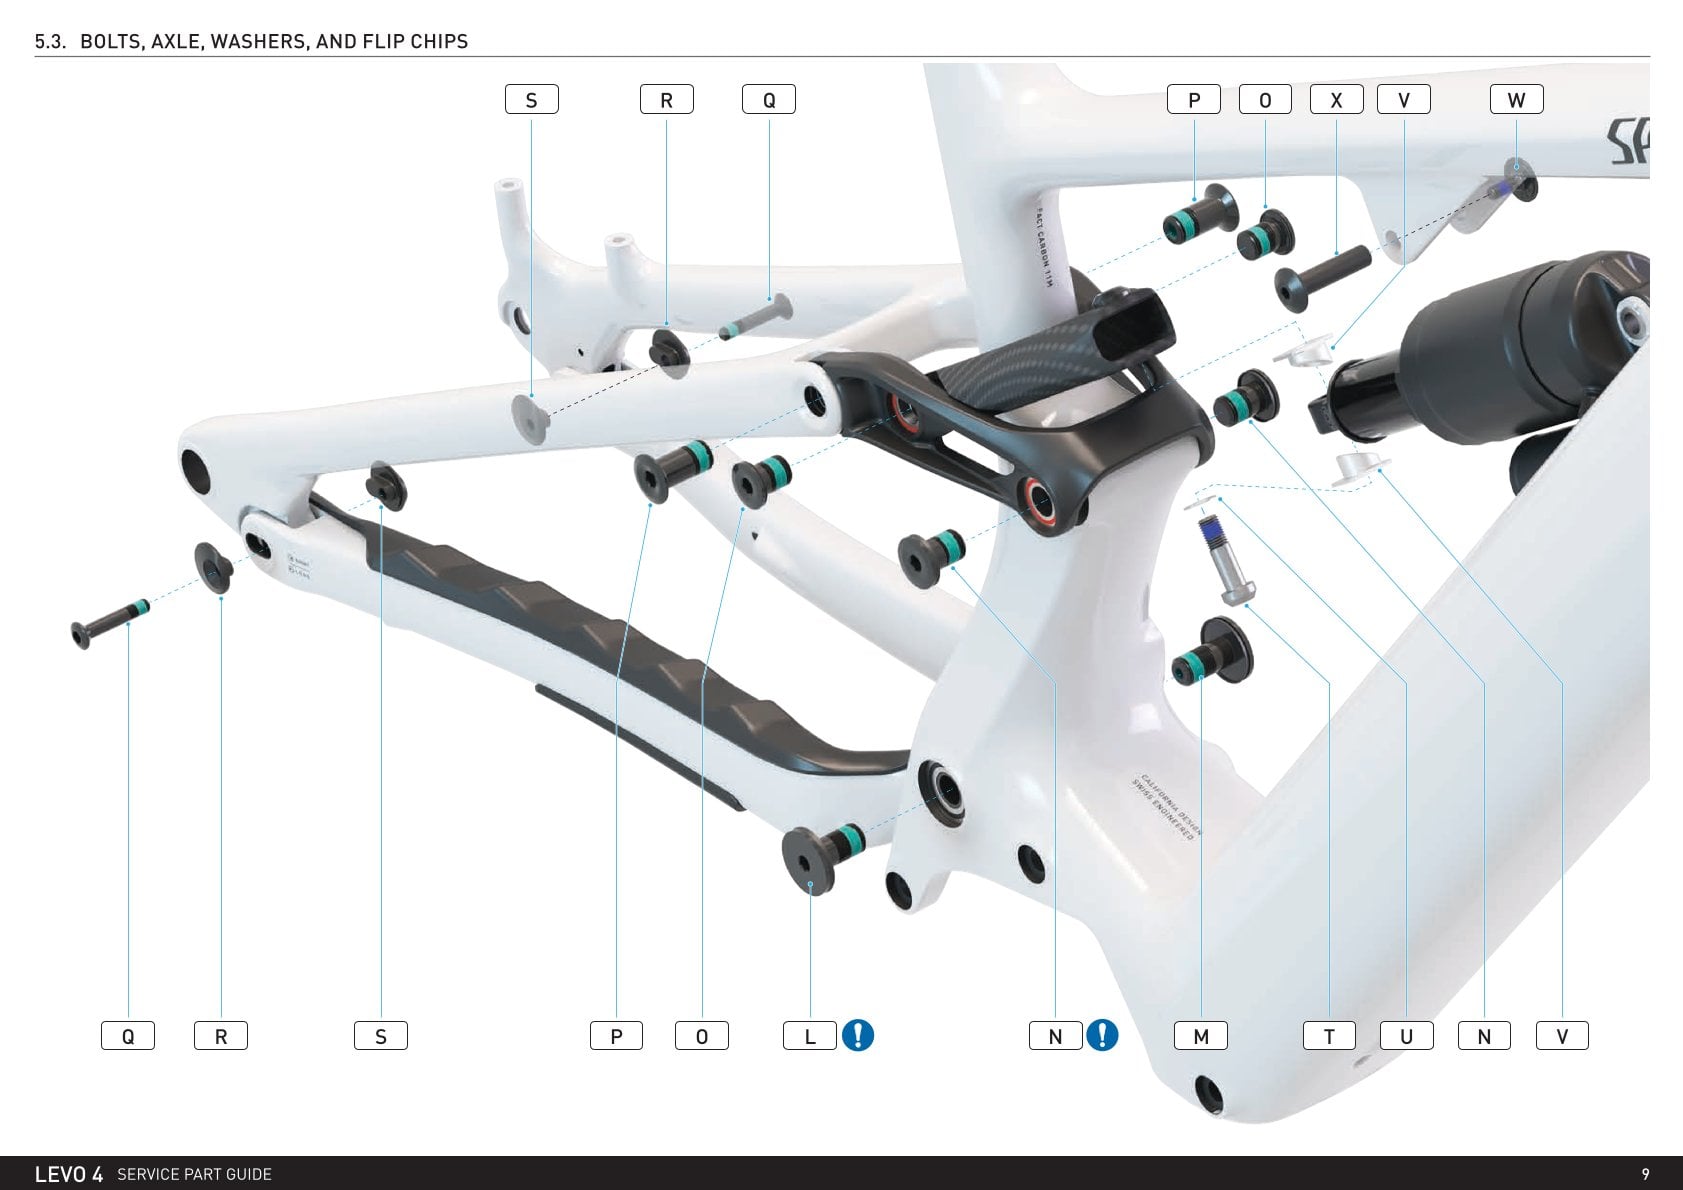Click the bottom-row N label between U and V
Screen dimensions: 1683x1190
tap(1484, 1036)
